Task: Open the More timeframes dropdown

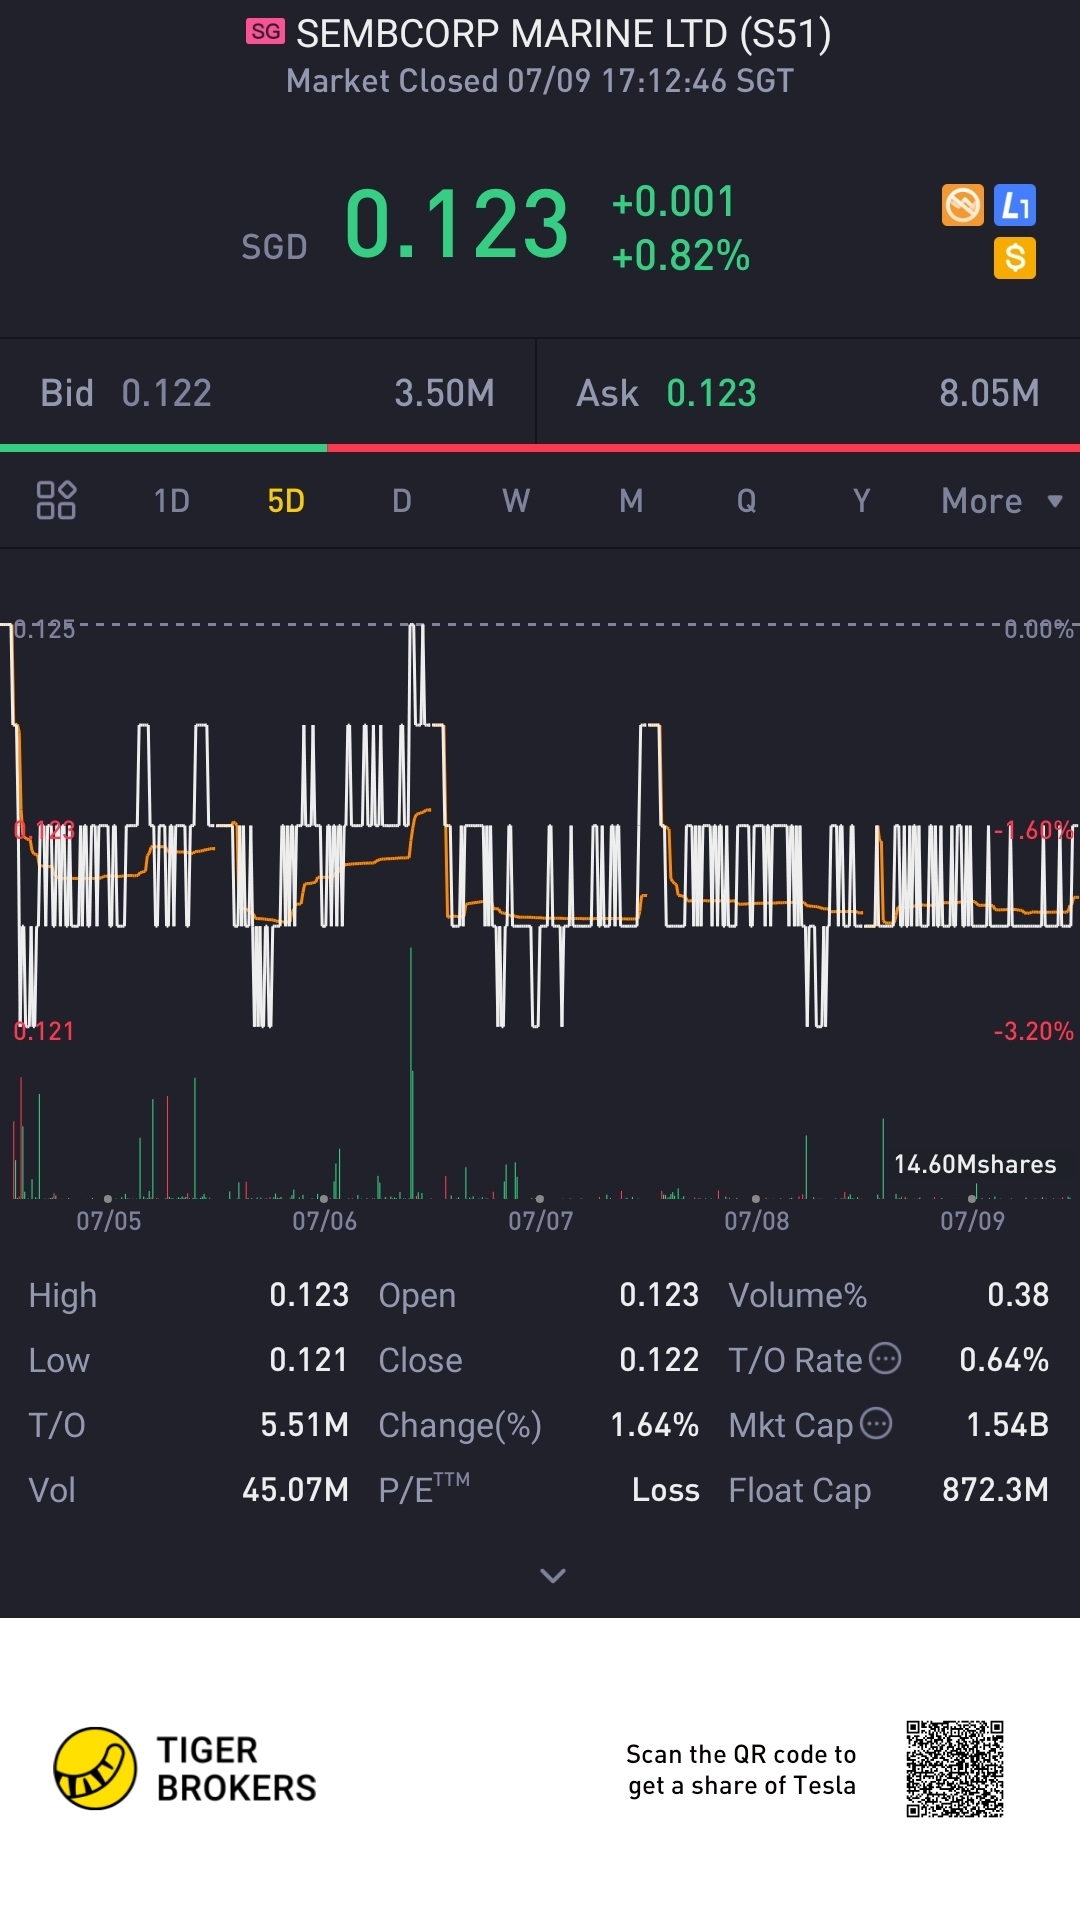Action: (x=1002, y=501)
